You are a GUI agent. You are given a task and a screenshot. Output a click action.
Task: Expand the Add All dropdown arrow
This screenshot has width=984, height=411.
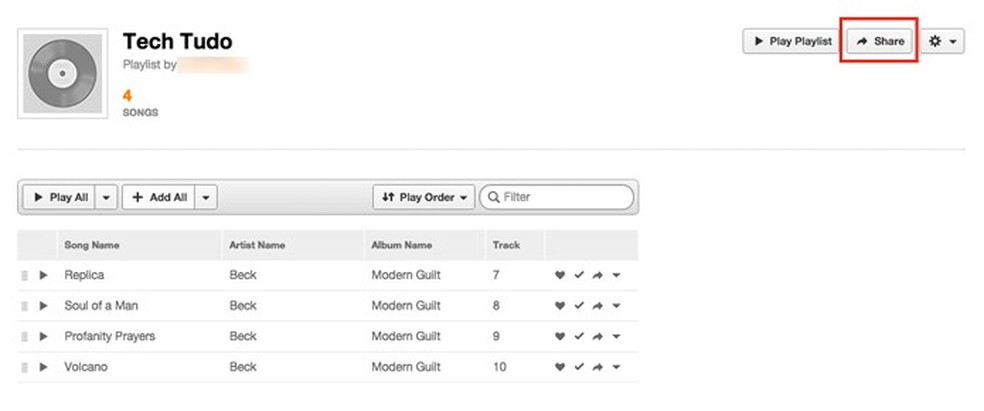pos(206,198)
